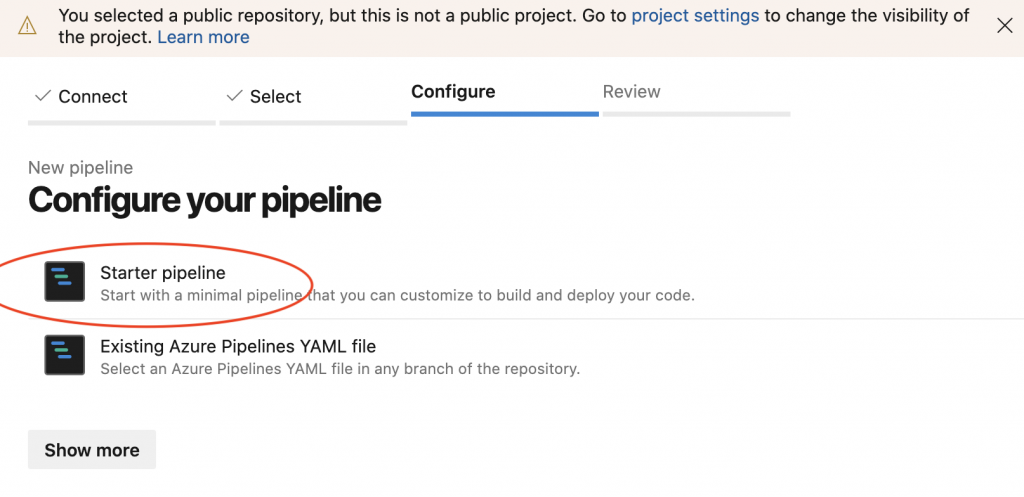Click the minimal pipeline description text
1024x497 pixels.
coord(397,295)
